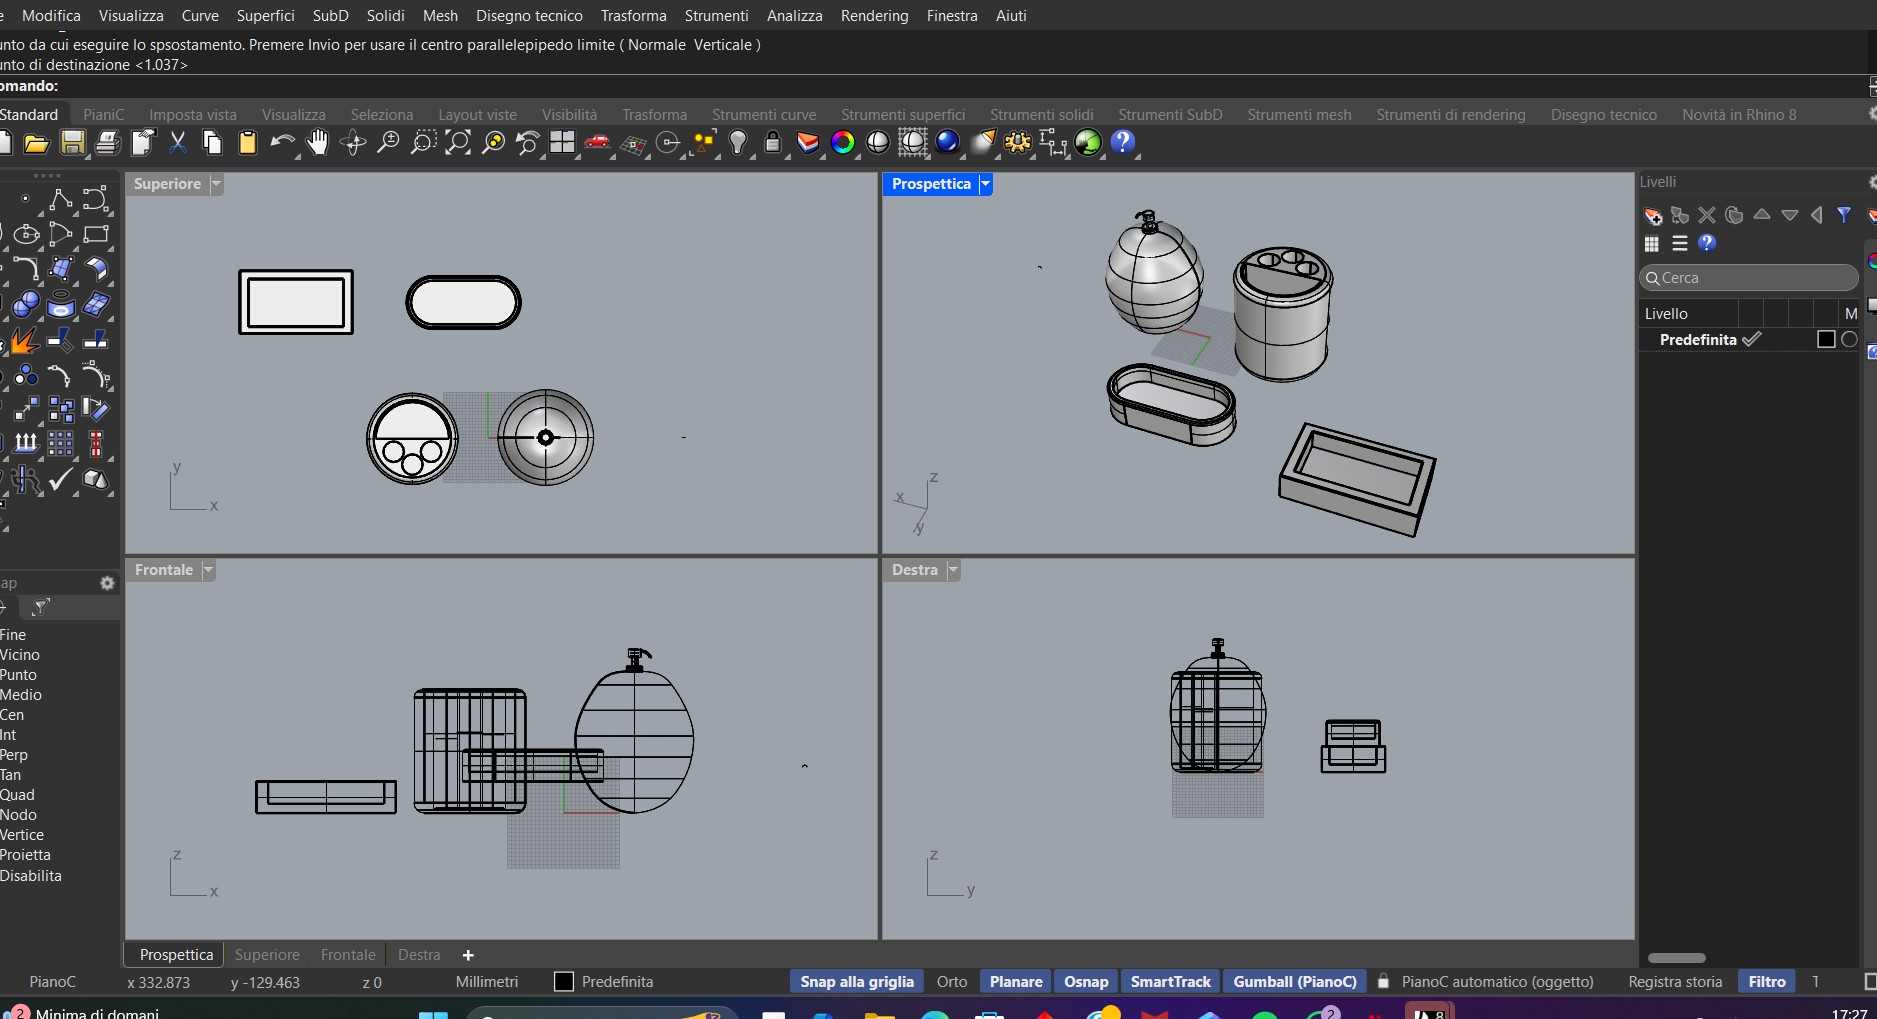Click the blue layer filter funnel
This screenshot has height=1019, width=1877.
(1844, 215)
